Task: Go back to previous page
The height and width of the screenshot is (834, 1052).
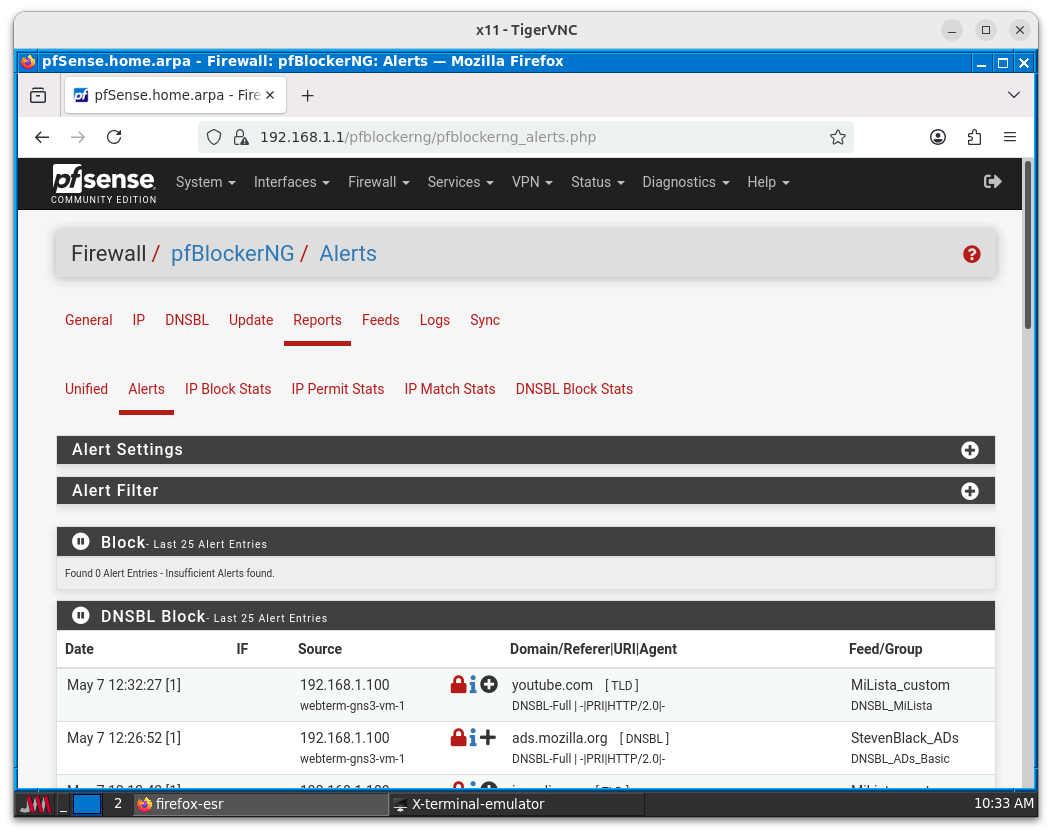Action: tap(42, 137)
